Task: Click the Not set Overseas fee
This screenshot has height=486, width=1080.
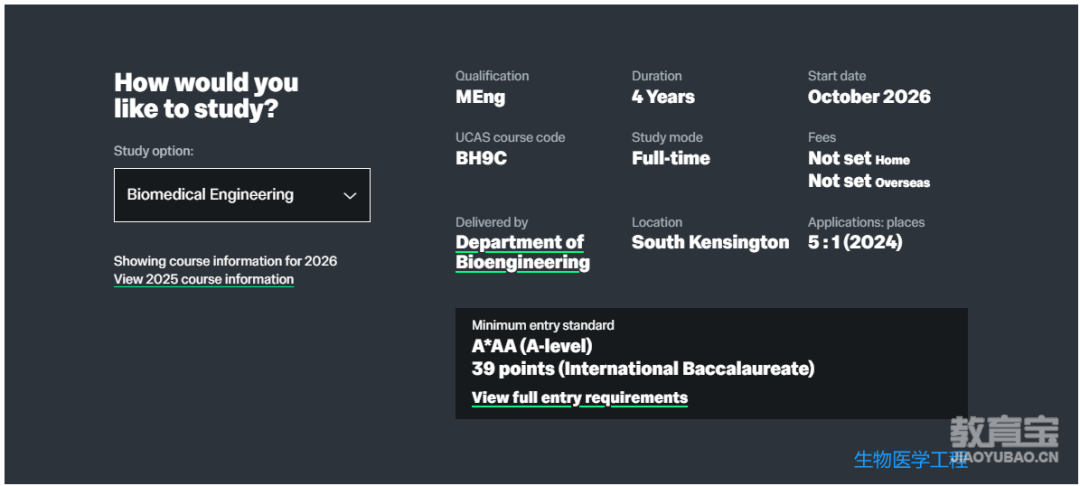Action: pyautogui.click(x=869, y=182)
